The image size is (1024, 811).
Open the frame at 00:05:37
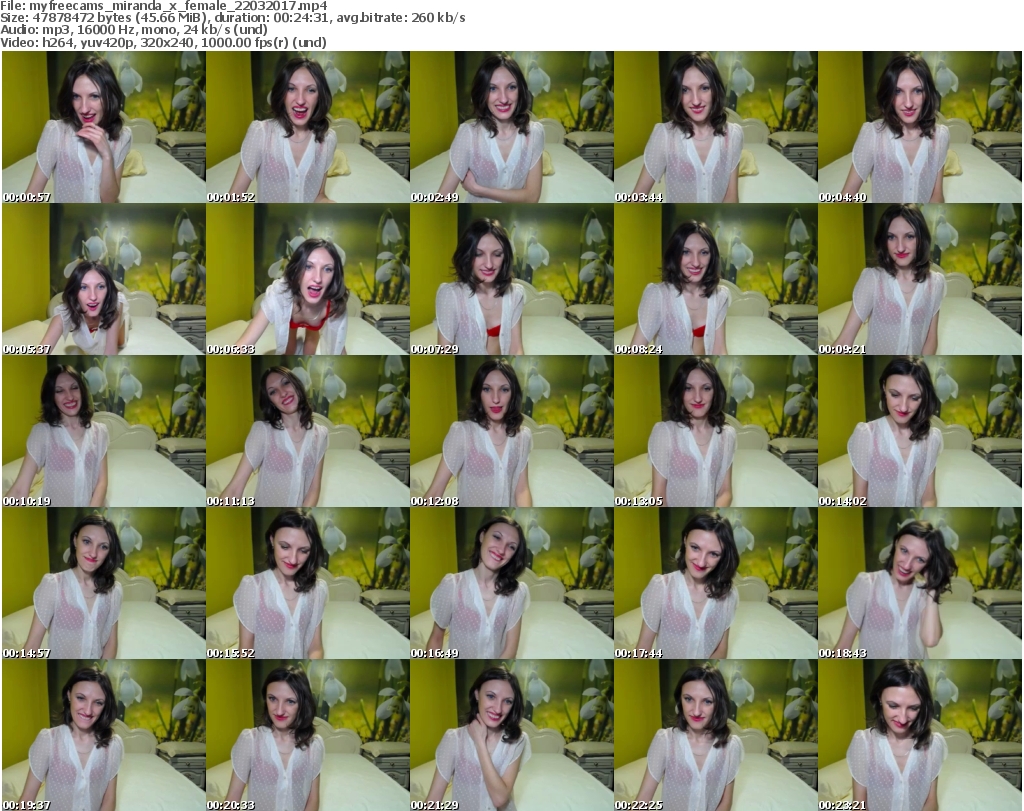[x=104, y=279]
